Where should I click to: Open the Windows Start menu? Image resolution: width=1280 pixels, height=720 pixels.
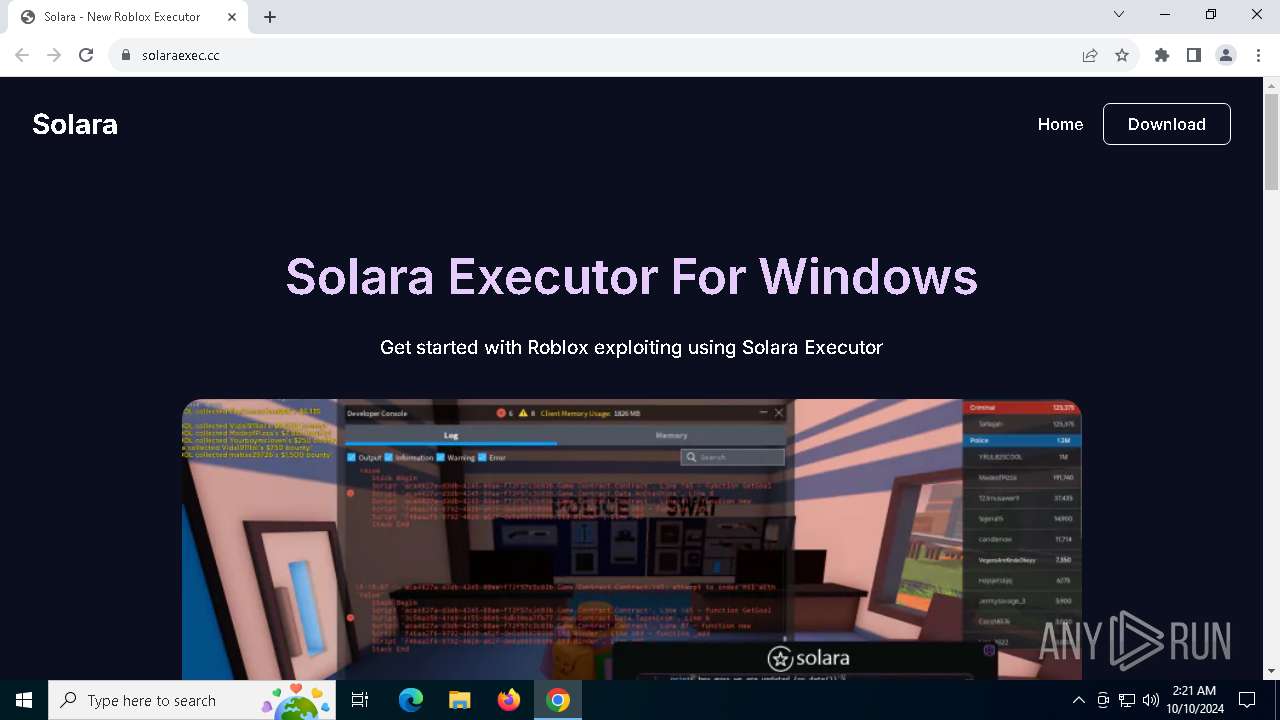[x=24, y=700]
